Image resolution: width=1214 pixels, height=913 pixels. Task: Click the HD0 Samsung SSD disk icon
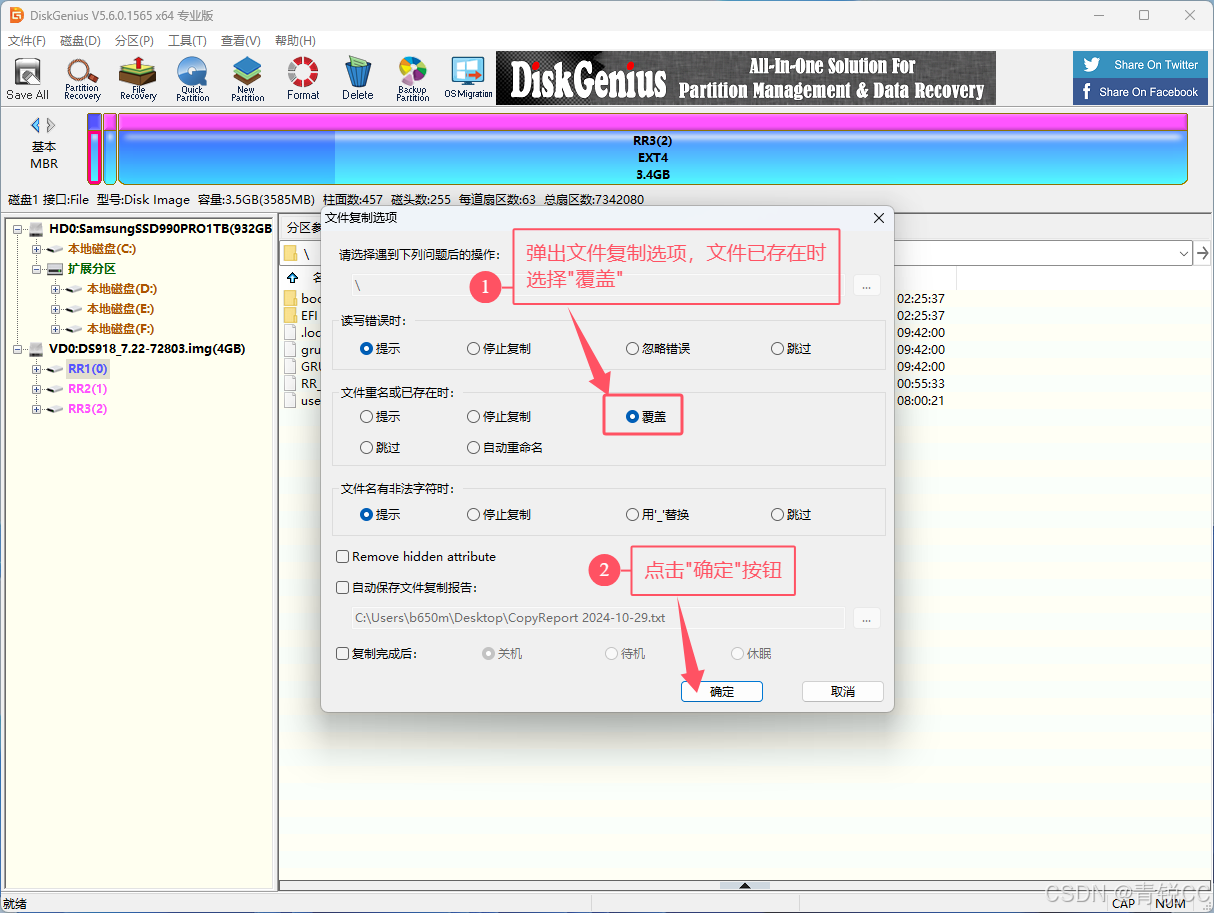tap(37, 229)
